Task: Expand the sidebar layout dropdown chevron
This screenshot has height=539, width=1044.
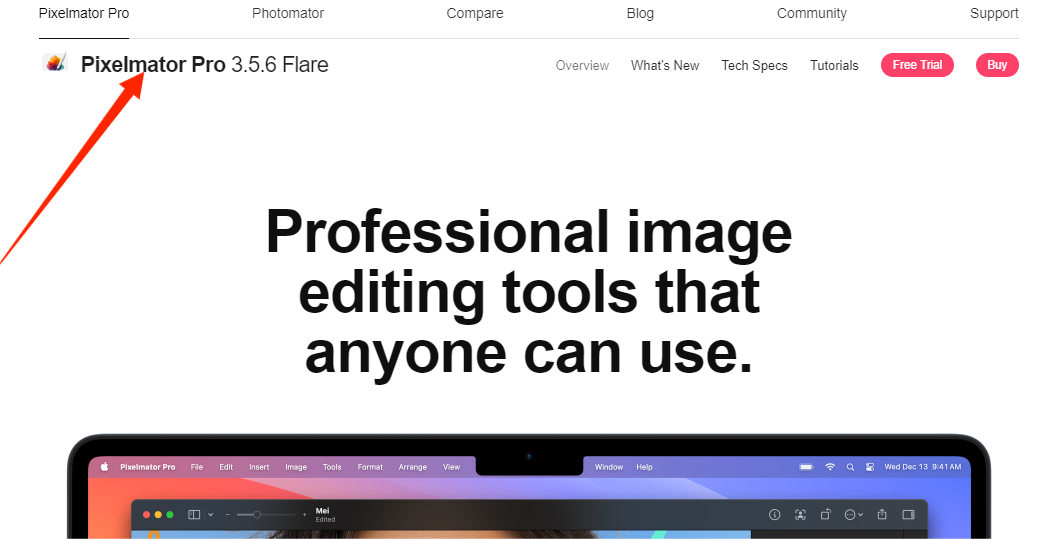Action: [x=210, y=514]
